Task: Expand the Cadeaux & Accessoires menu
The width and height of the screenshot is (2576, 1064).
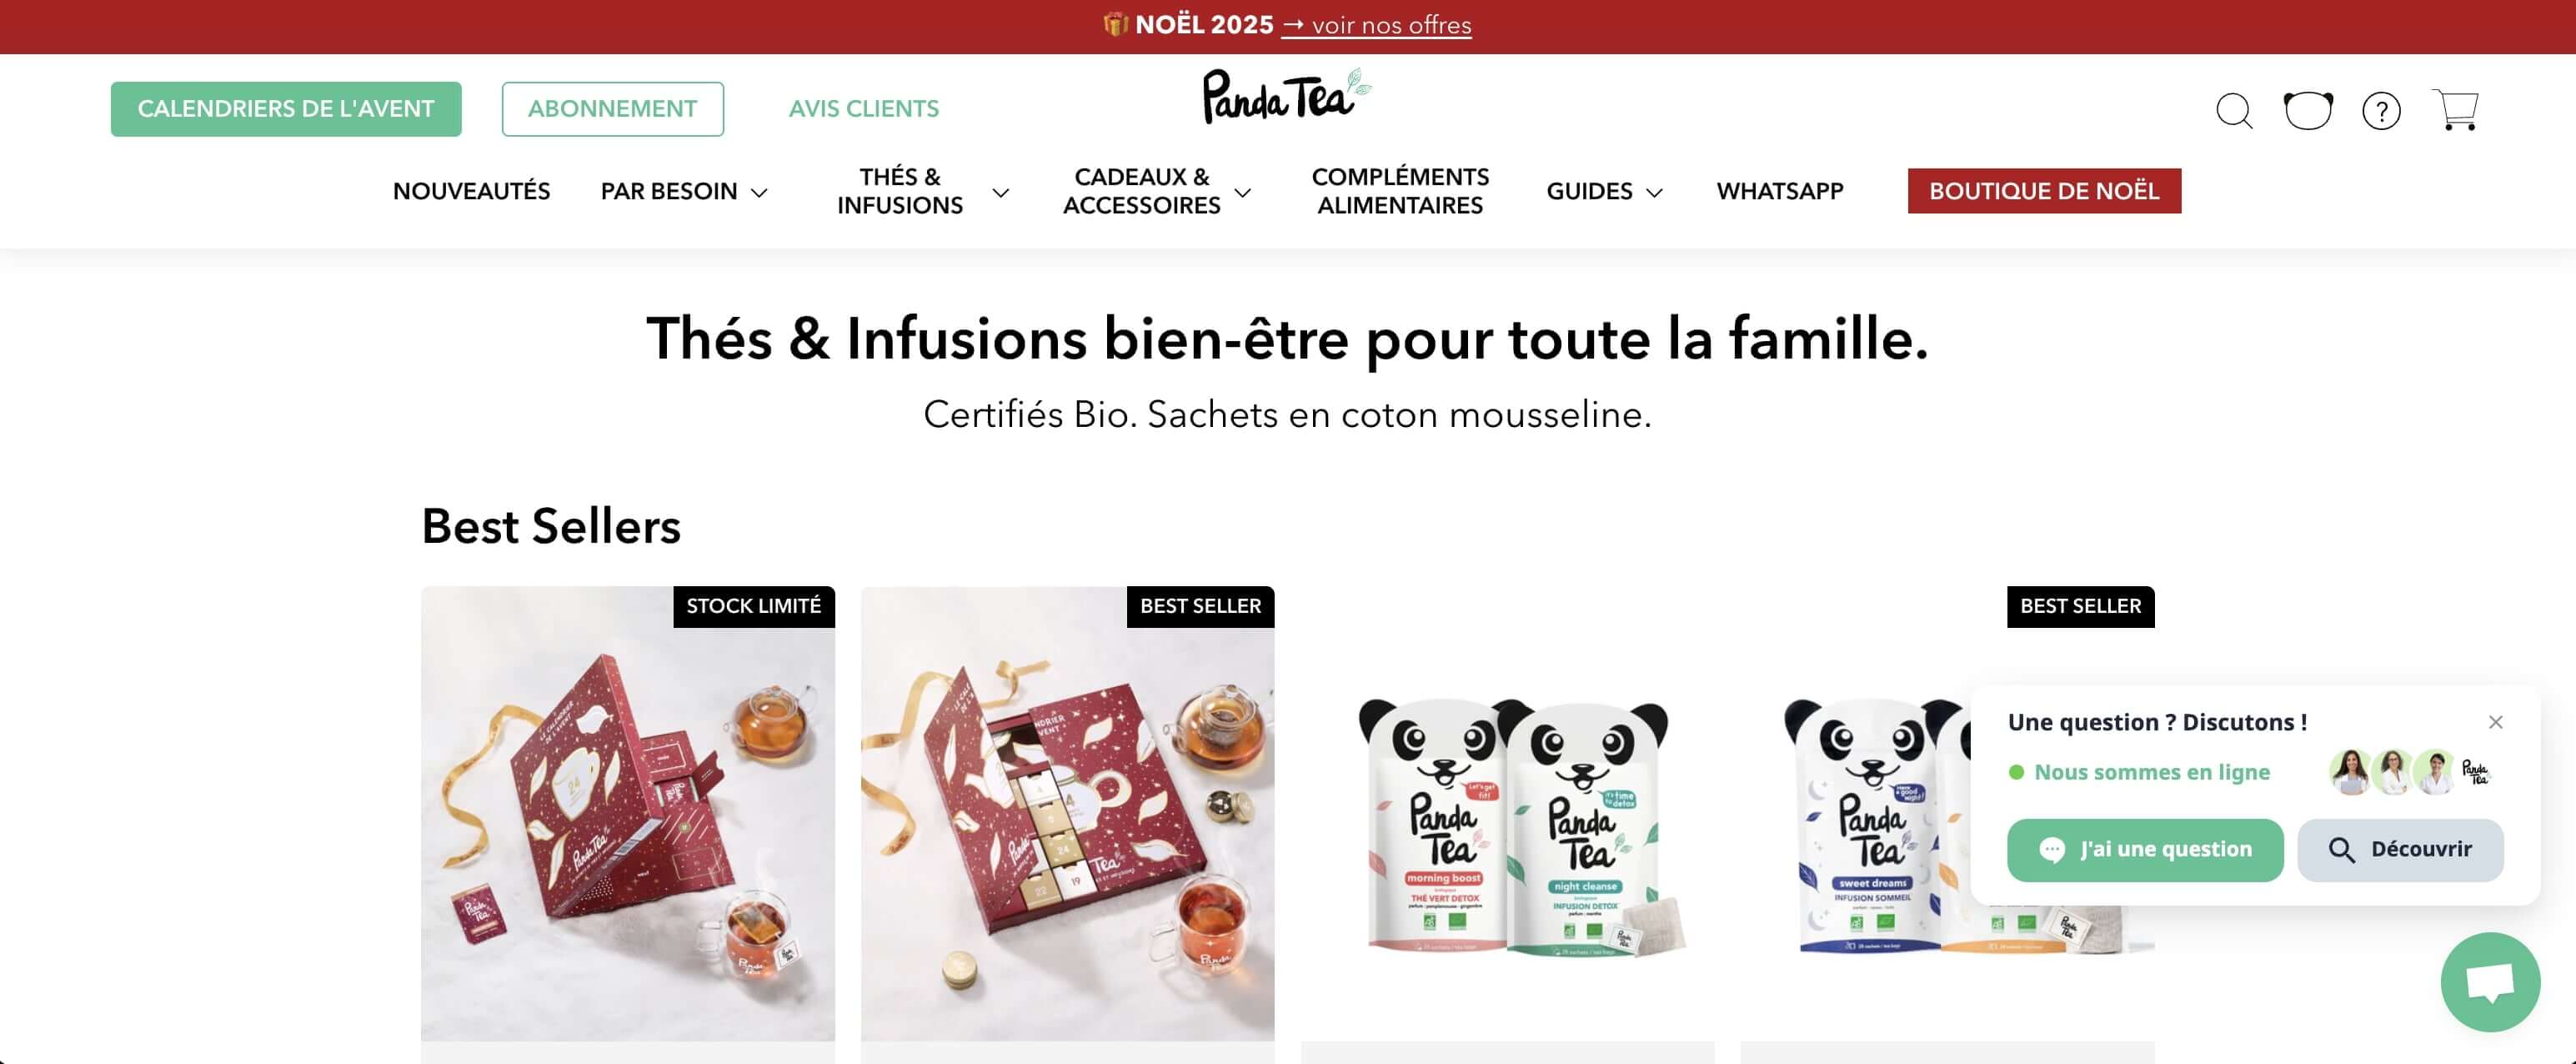Action: tap(1157, 191)
